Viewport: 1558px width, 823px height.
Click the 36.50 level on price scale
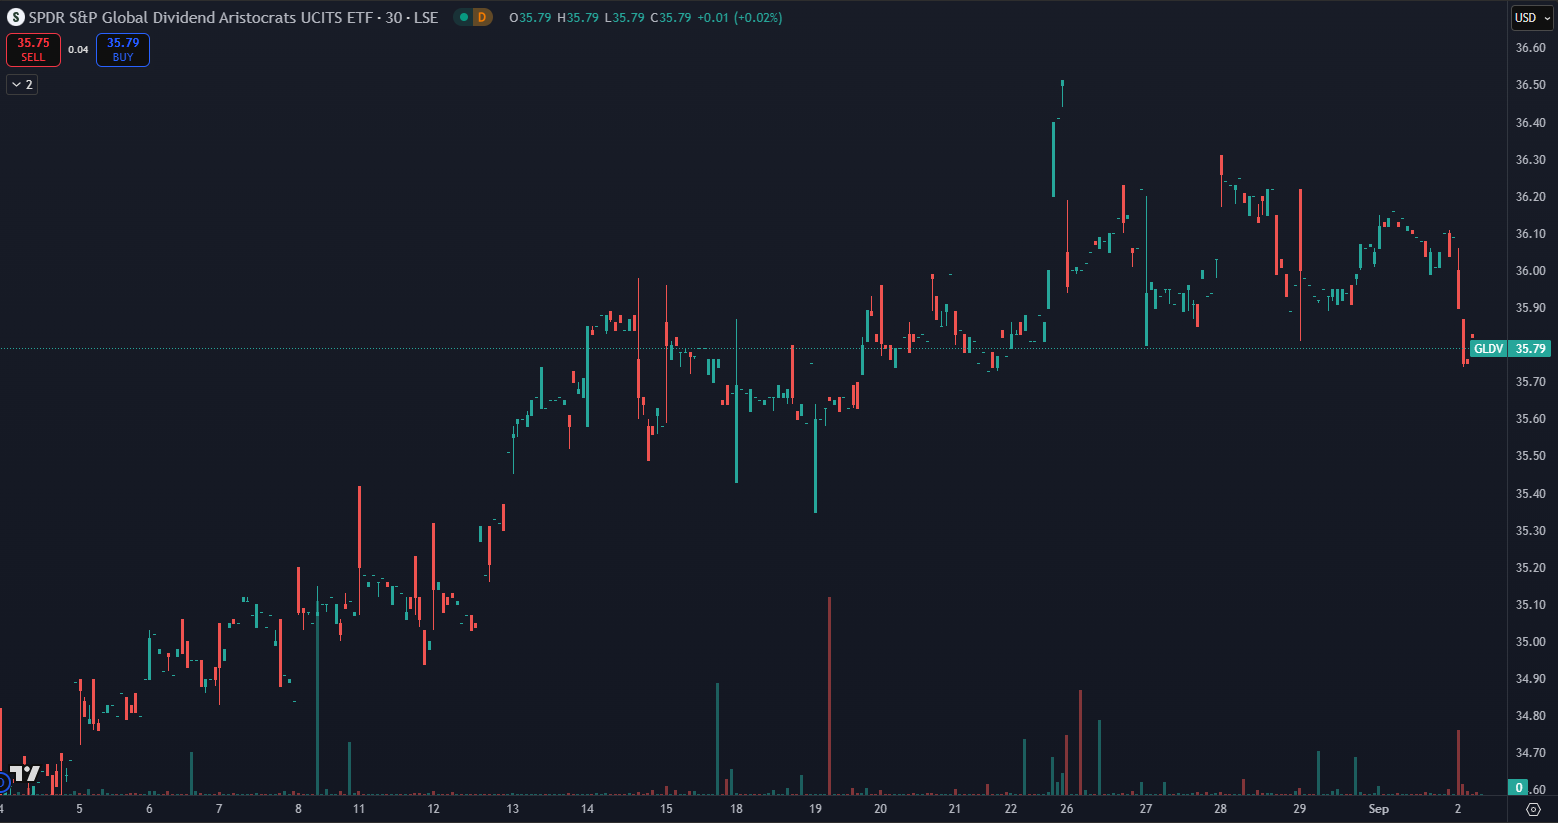tap(1530, 85)
